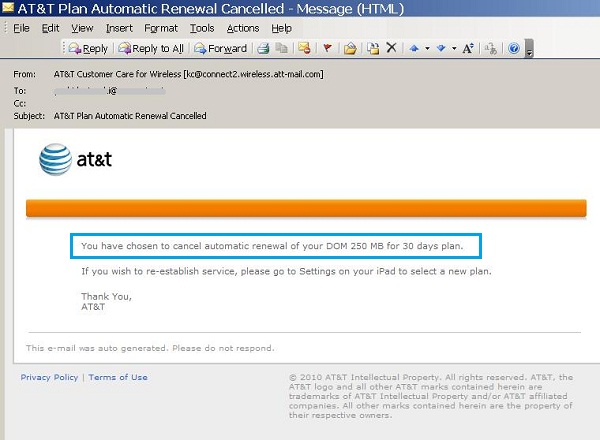Viewport: 600px width, 440px height.
Task: Click the 'This e-mail was auto generated' text
Action: [150, 348]
